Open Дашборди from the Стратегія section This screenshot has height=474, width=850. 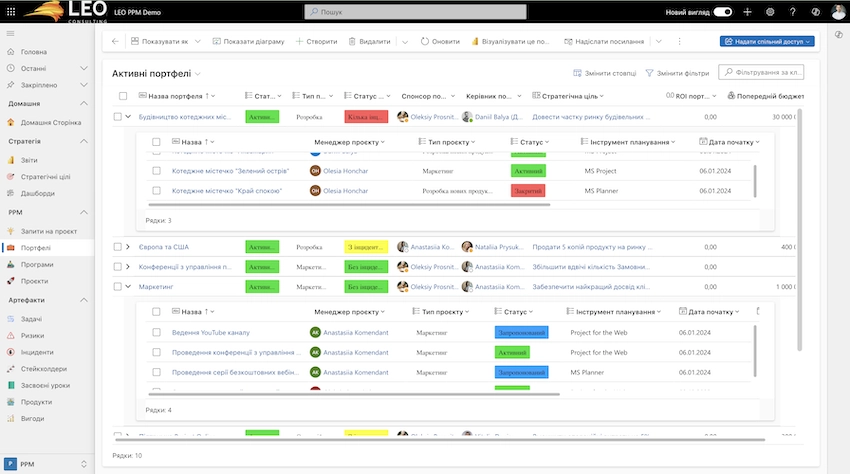click(38, 193)
